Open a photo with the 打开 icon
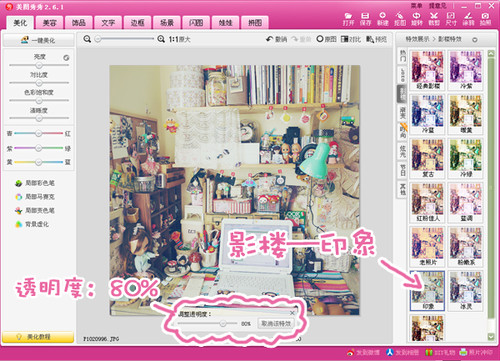This screenshot has height=361, width=500. pos(348,19)
